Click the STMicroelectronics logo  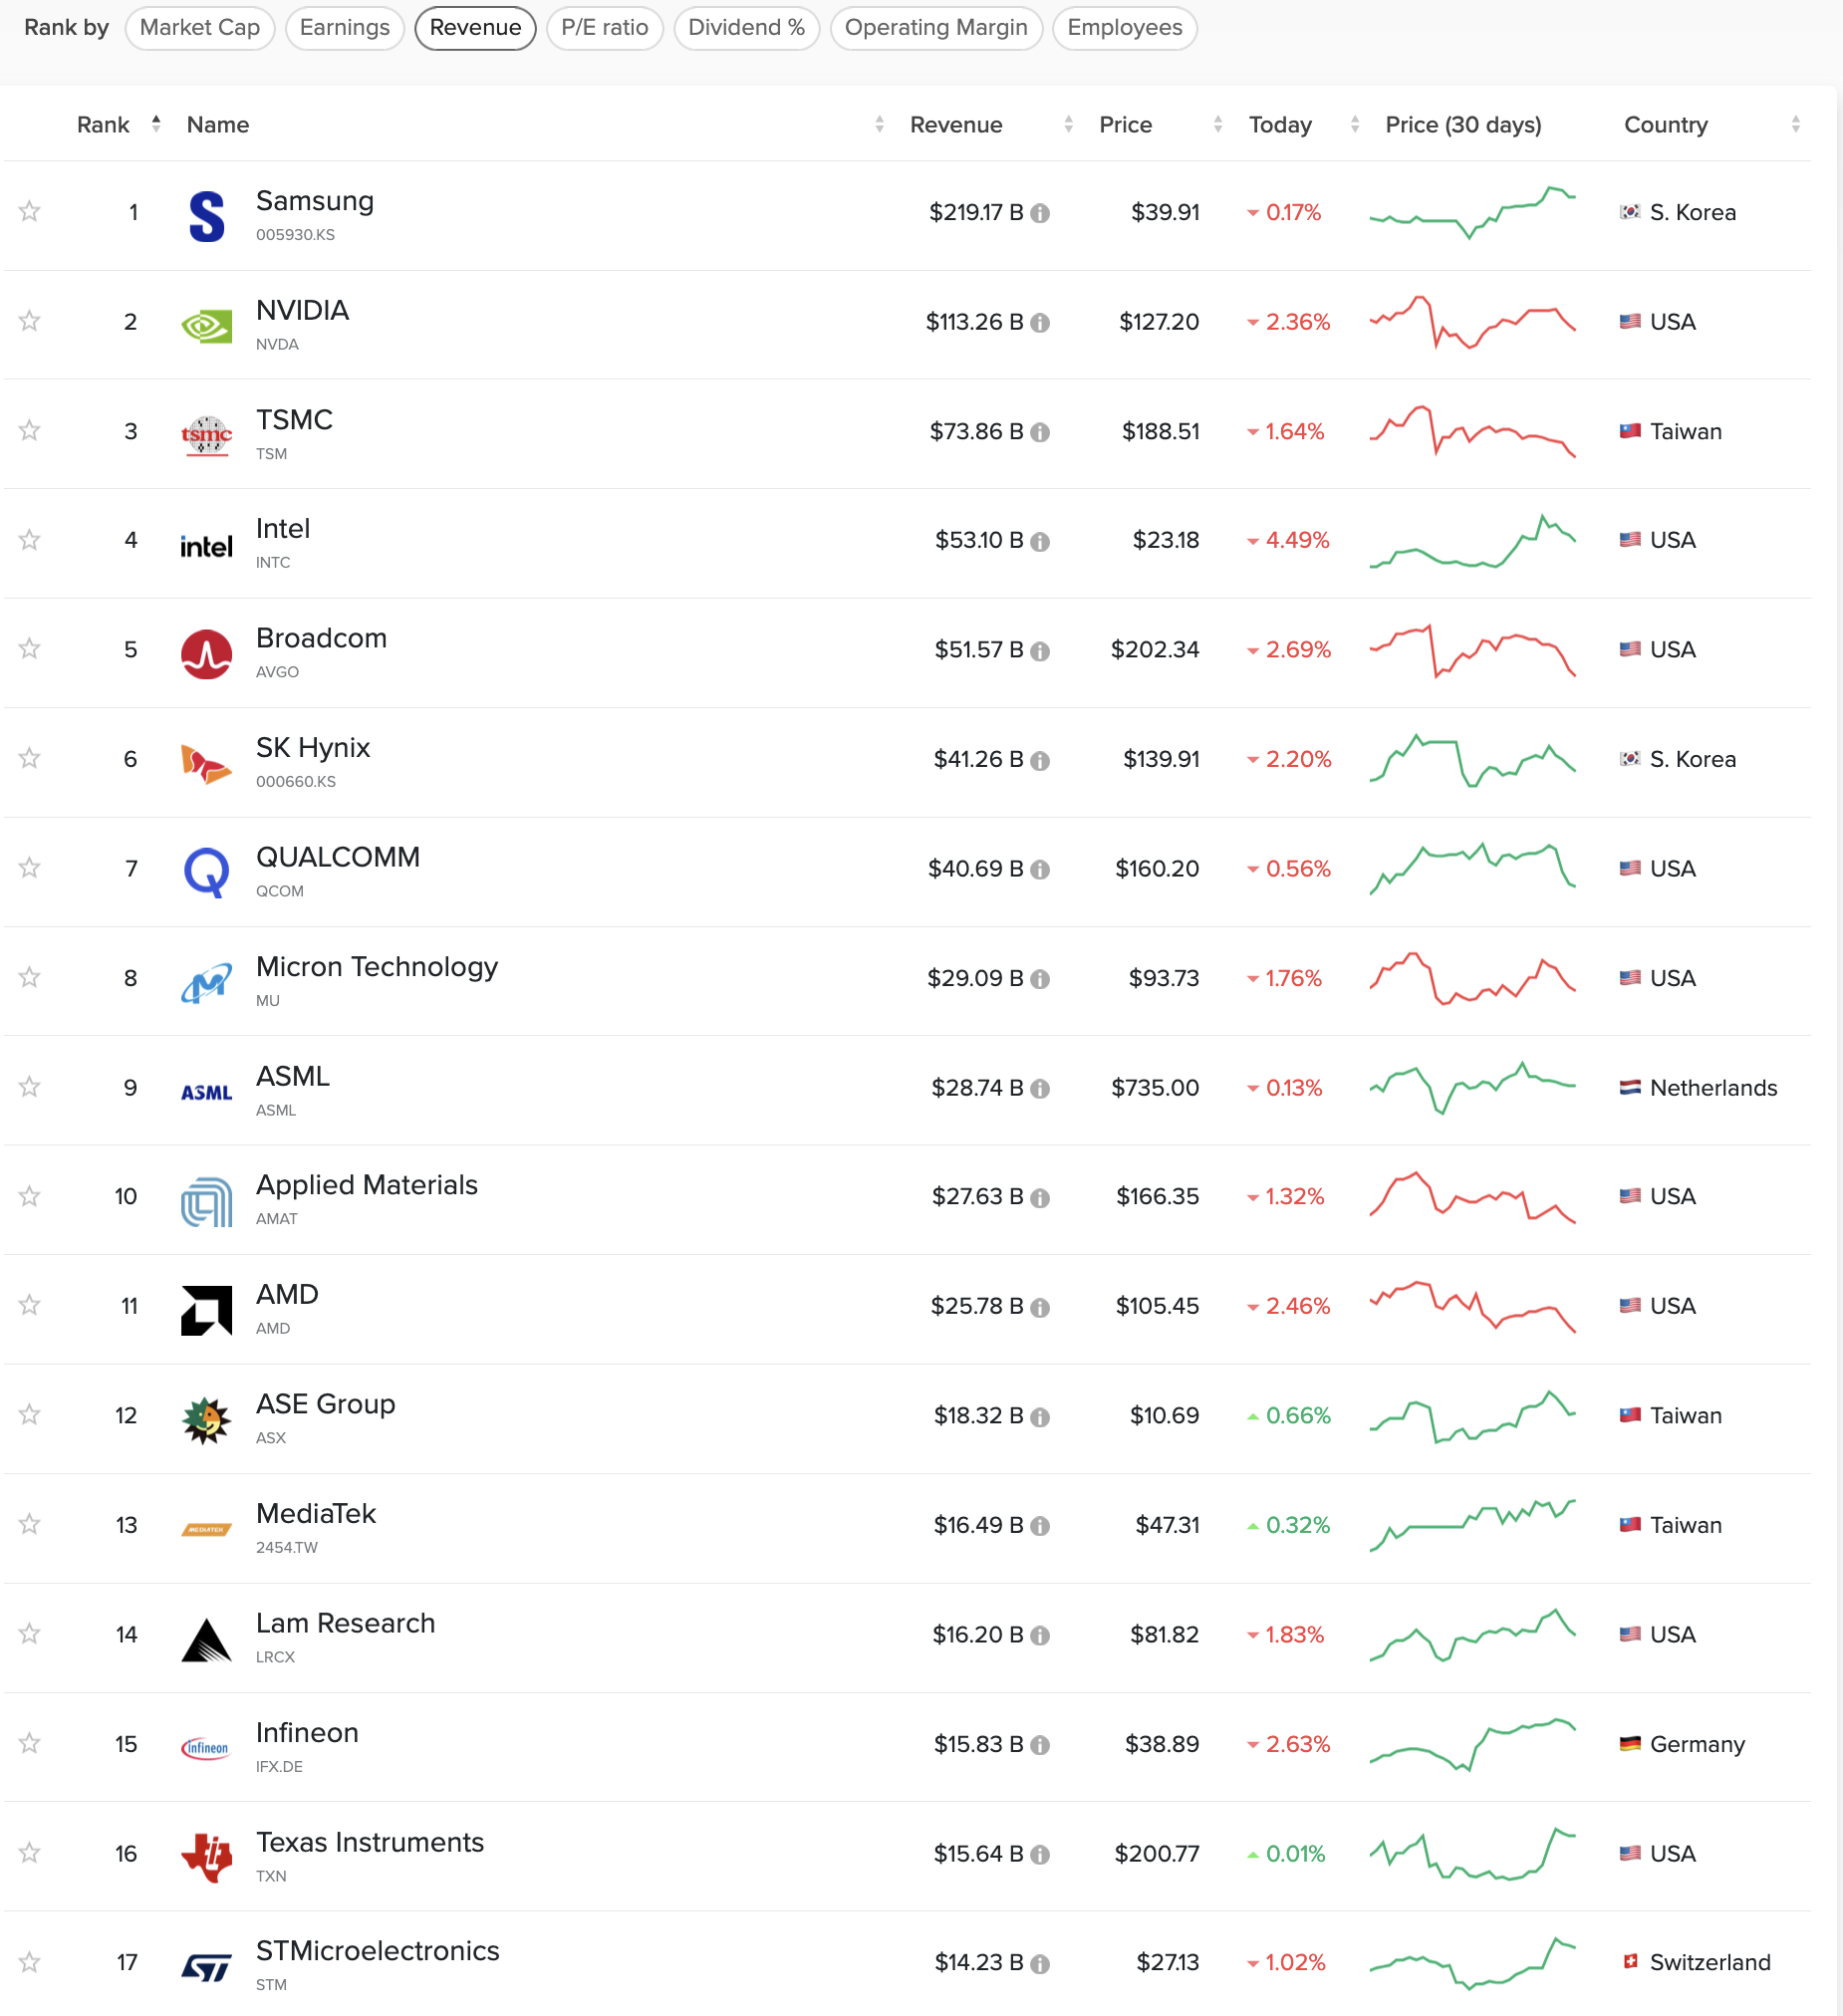pyautogui.click(x=206, y=1968)
